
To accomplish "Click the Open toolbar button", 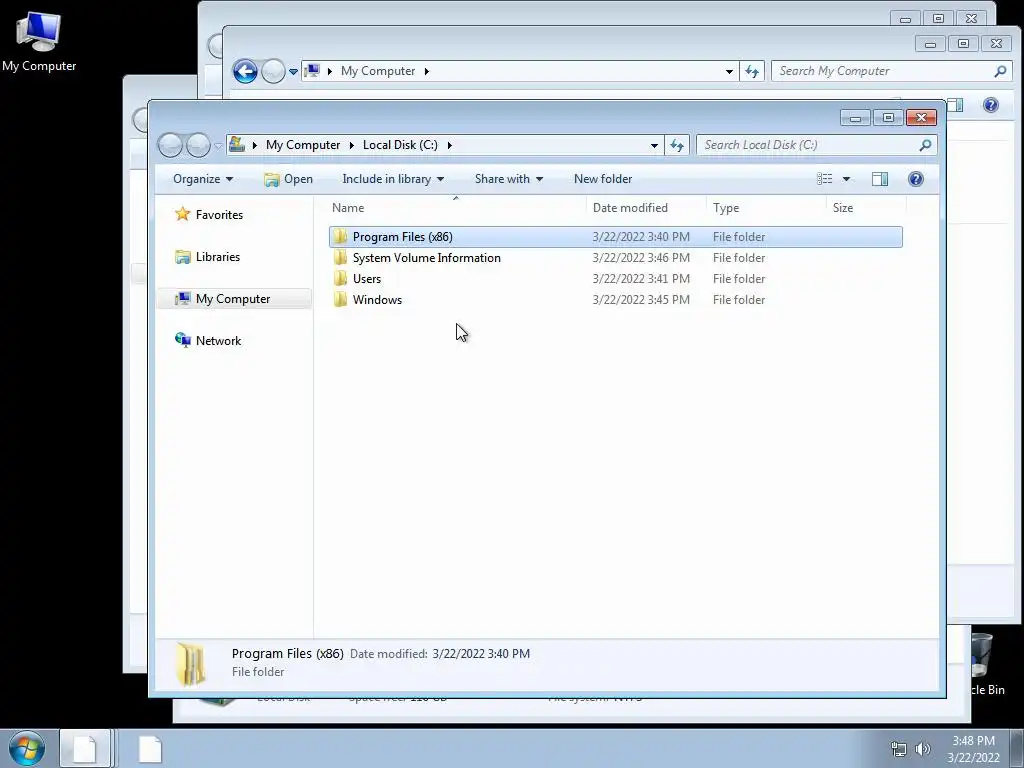I will click(x=288, y=179).
